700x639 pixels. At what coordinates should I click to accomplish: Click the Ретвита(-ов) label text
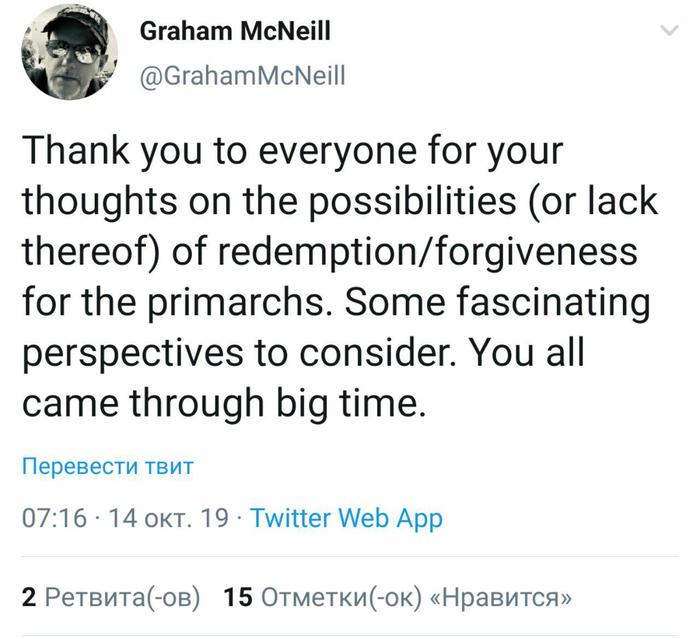tap(122, 597)
